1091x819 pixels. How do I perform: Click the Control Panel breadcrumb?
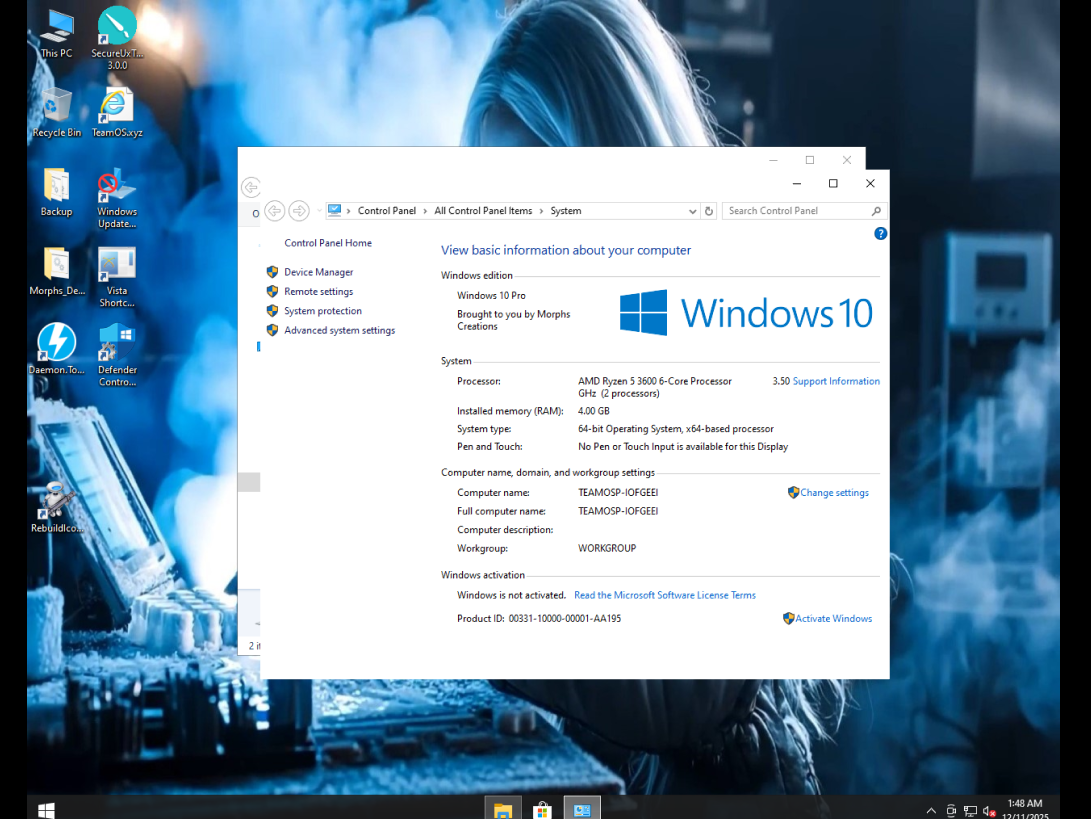[387, 211]
